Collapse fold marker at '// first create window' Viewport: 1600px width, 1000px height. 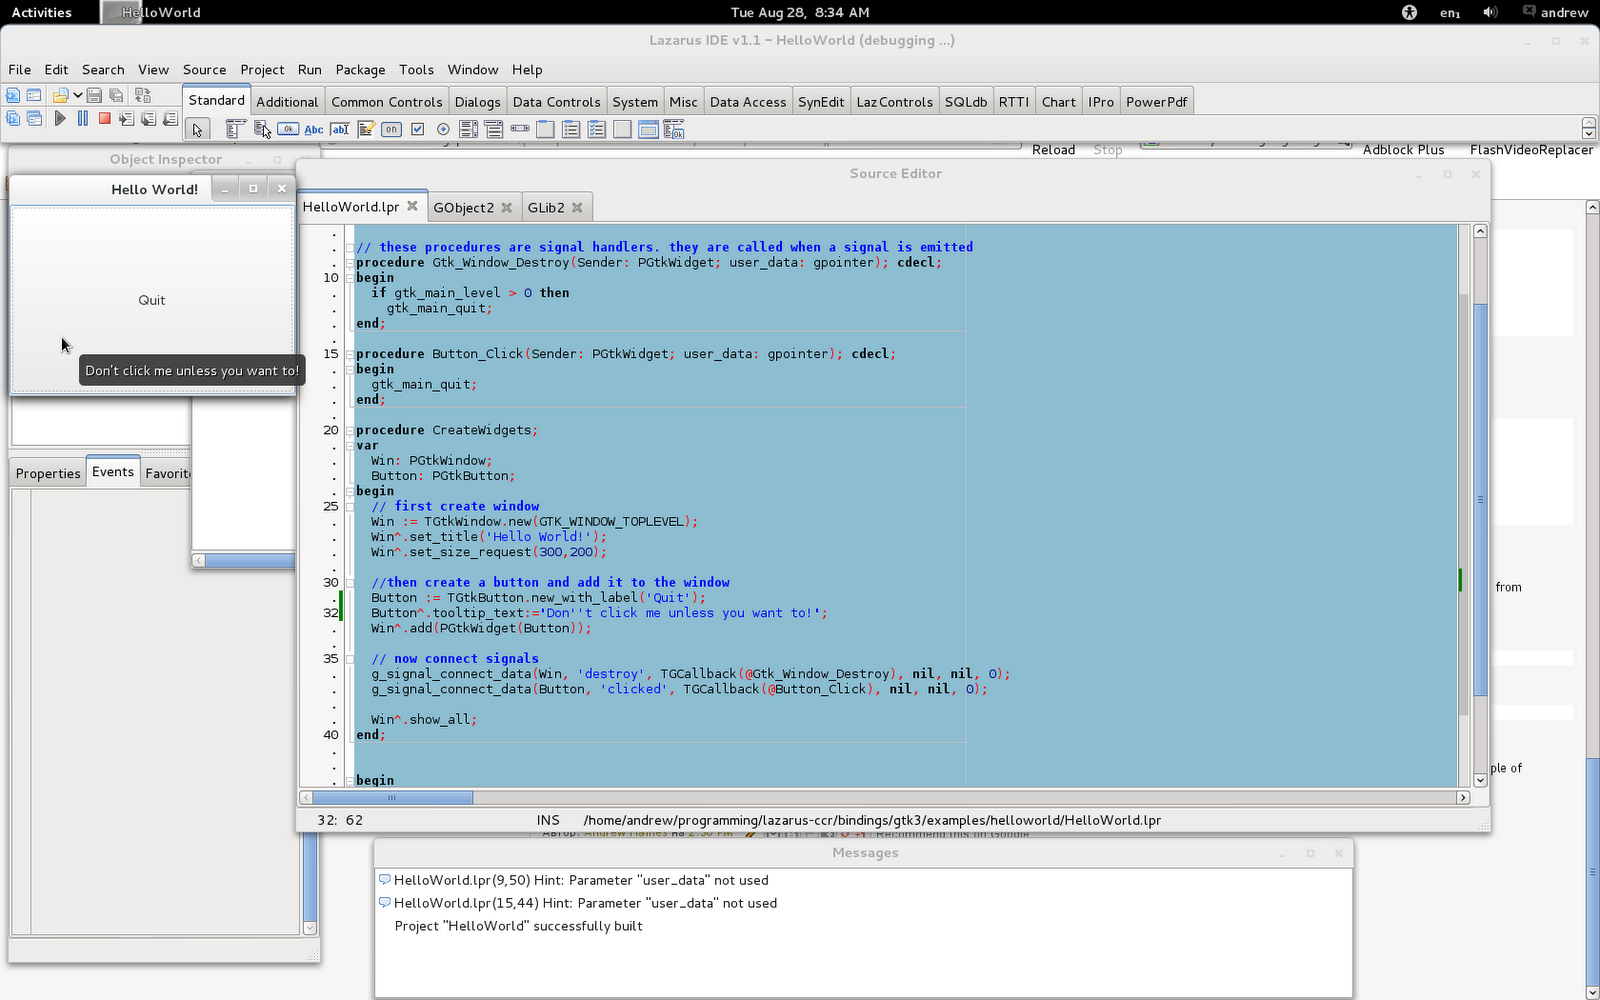[x=350, y=506]
